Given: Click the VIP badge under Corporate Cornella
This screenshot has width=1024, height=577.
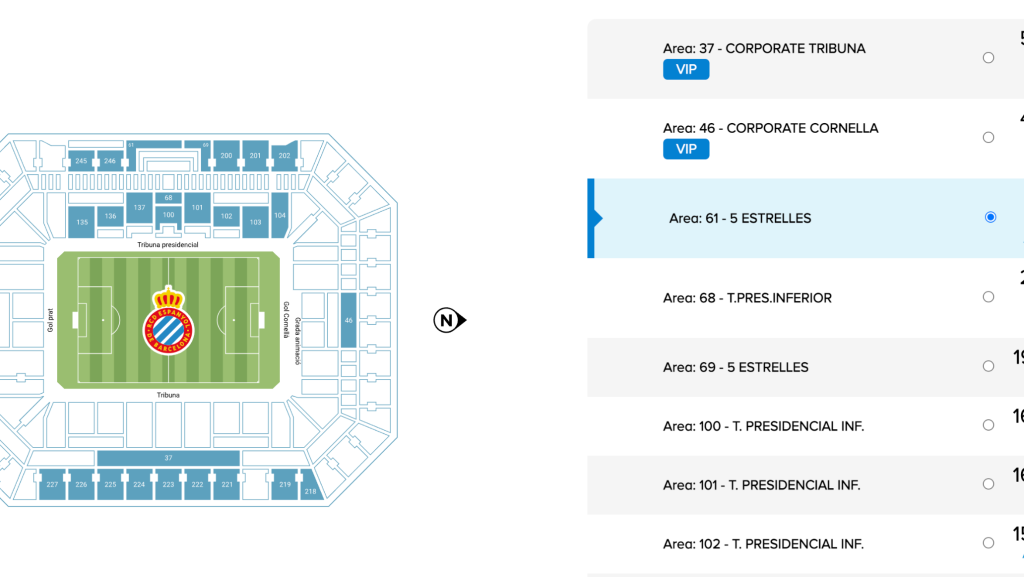Looking at the screenshot, I should click(x=686, y=149).
